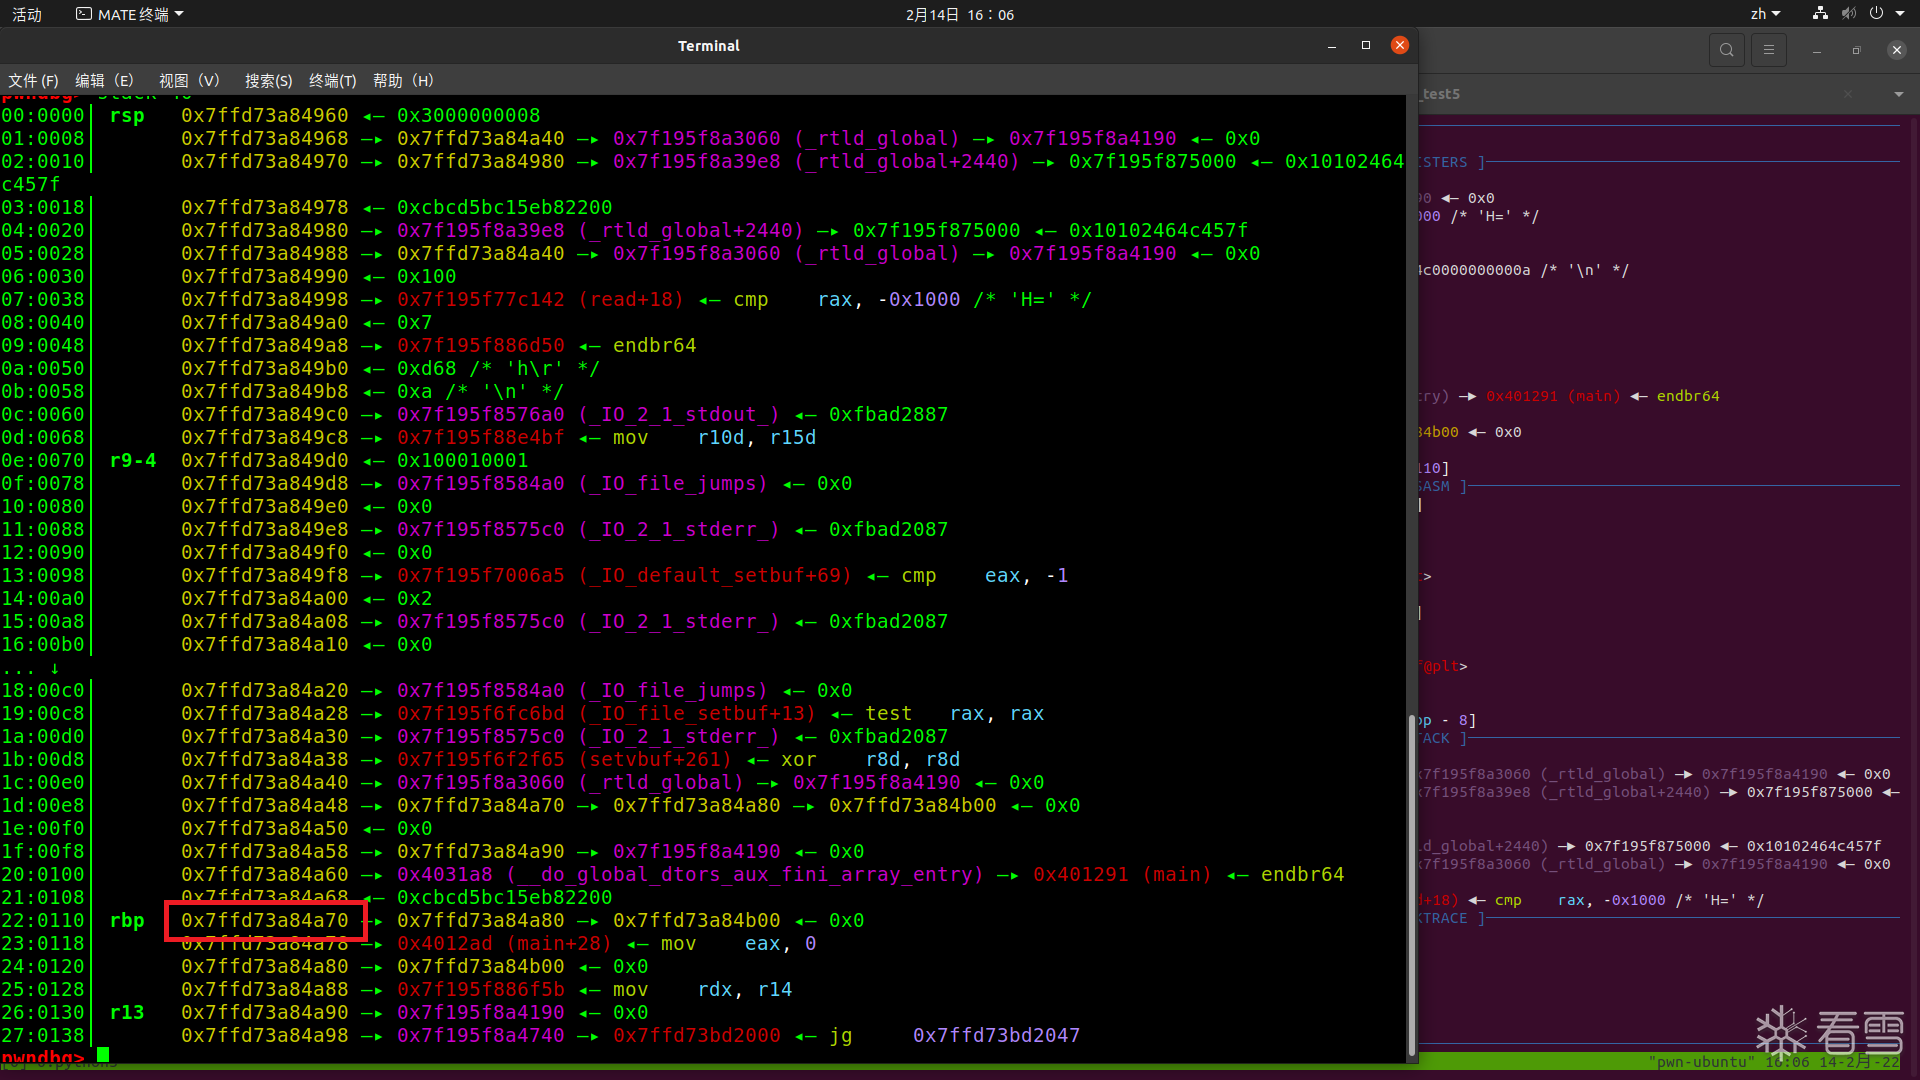Viewport: 1920px width, 1080px height.
Task: Click stack offset 1c:00e0 label
Action: pyautogui.click(x=43, y=782)
